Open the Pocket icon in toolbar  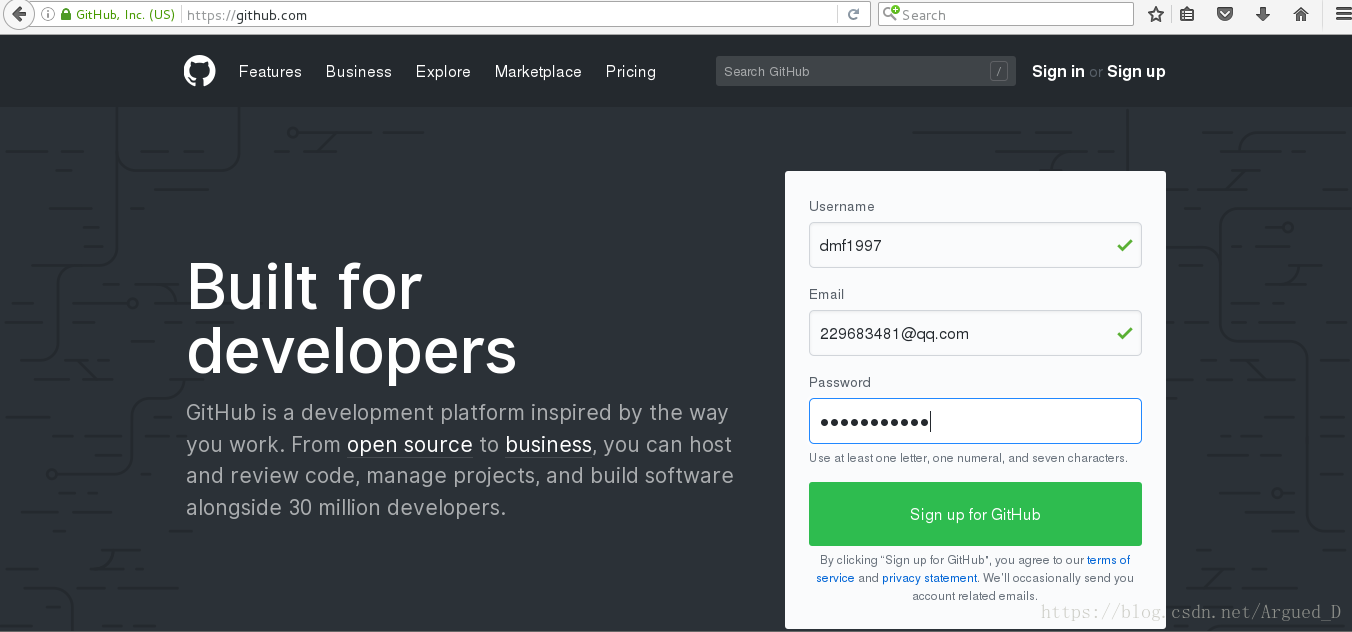1224,14
